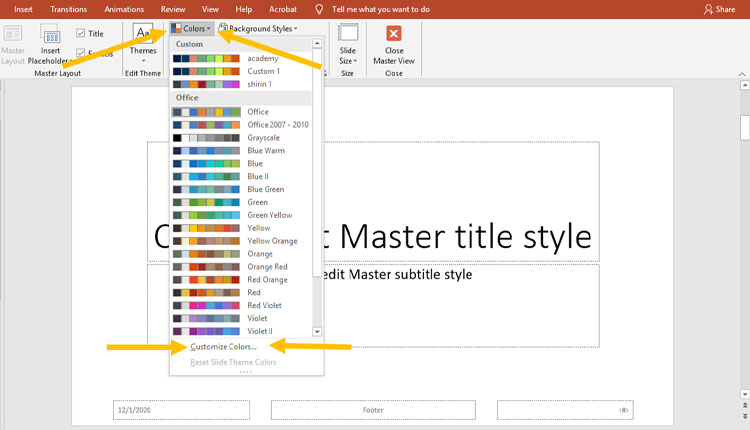
Task: Click the Share icon
Action: click(709, 9)
